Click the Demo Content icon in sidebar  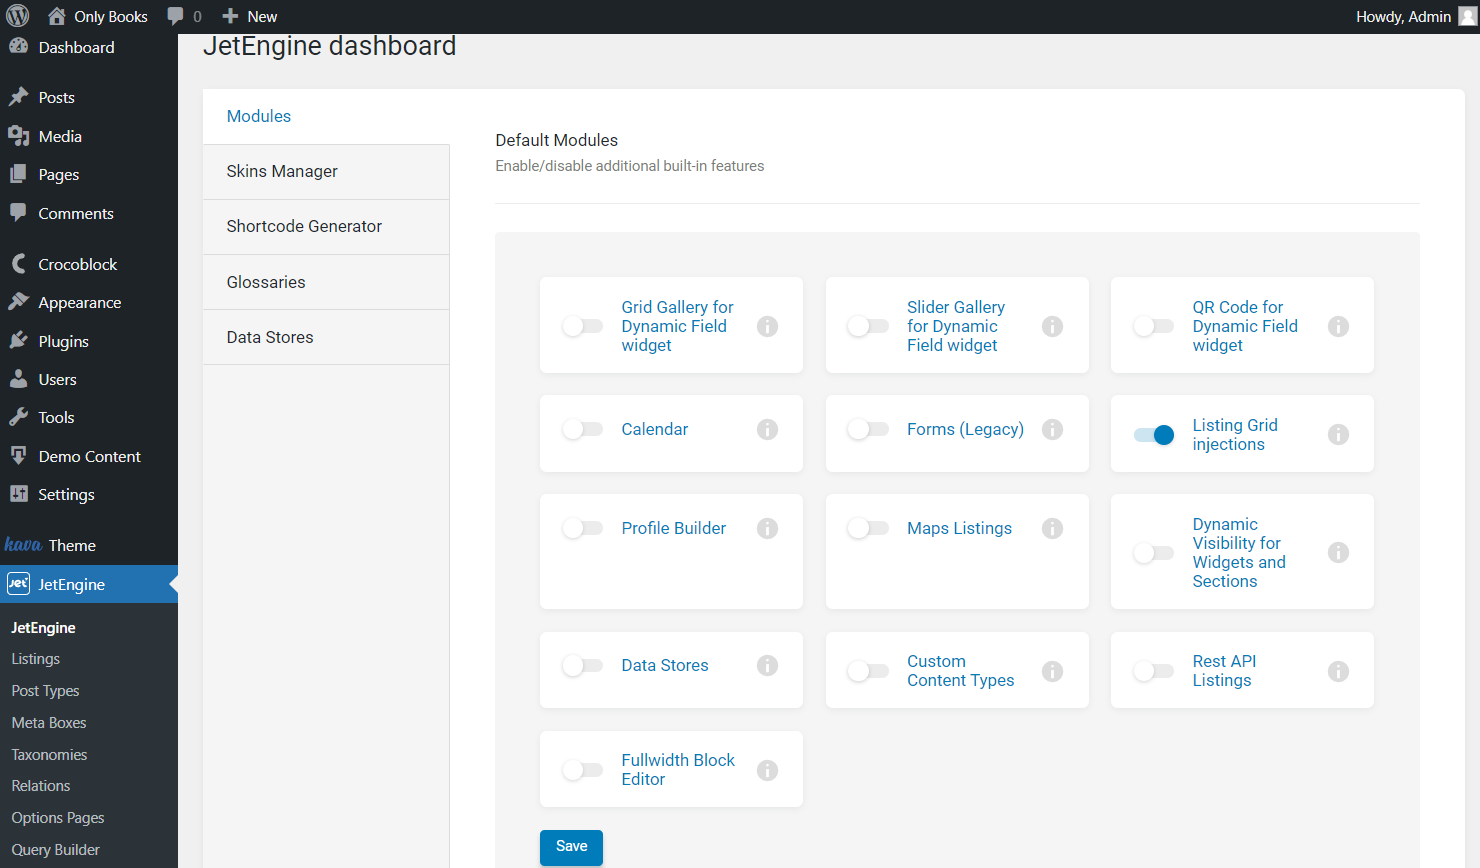pyautogui.click(x=18, y=456)
